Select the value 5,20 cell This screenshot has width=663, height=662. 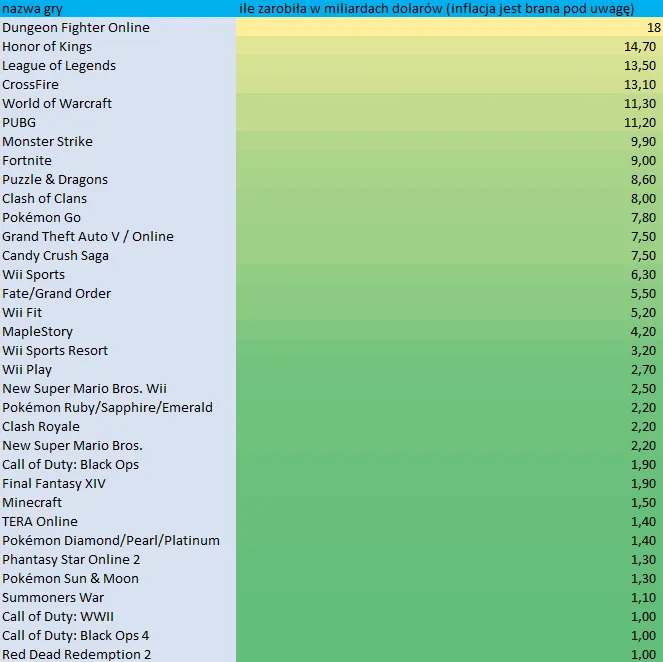pyautogui.click(x=449, y=312)
